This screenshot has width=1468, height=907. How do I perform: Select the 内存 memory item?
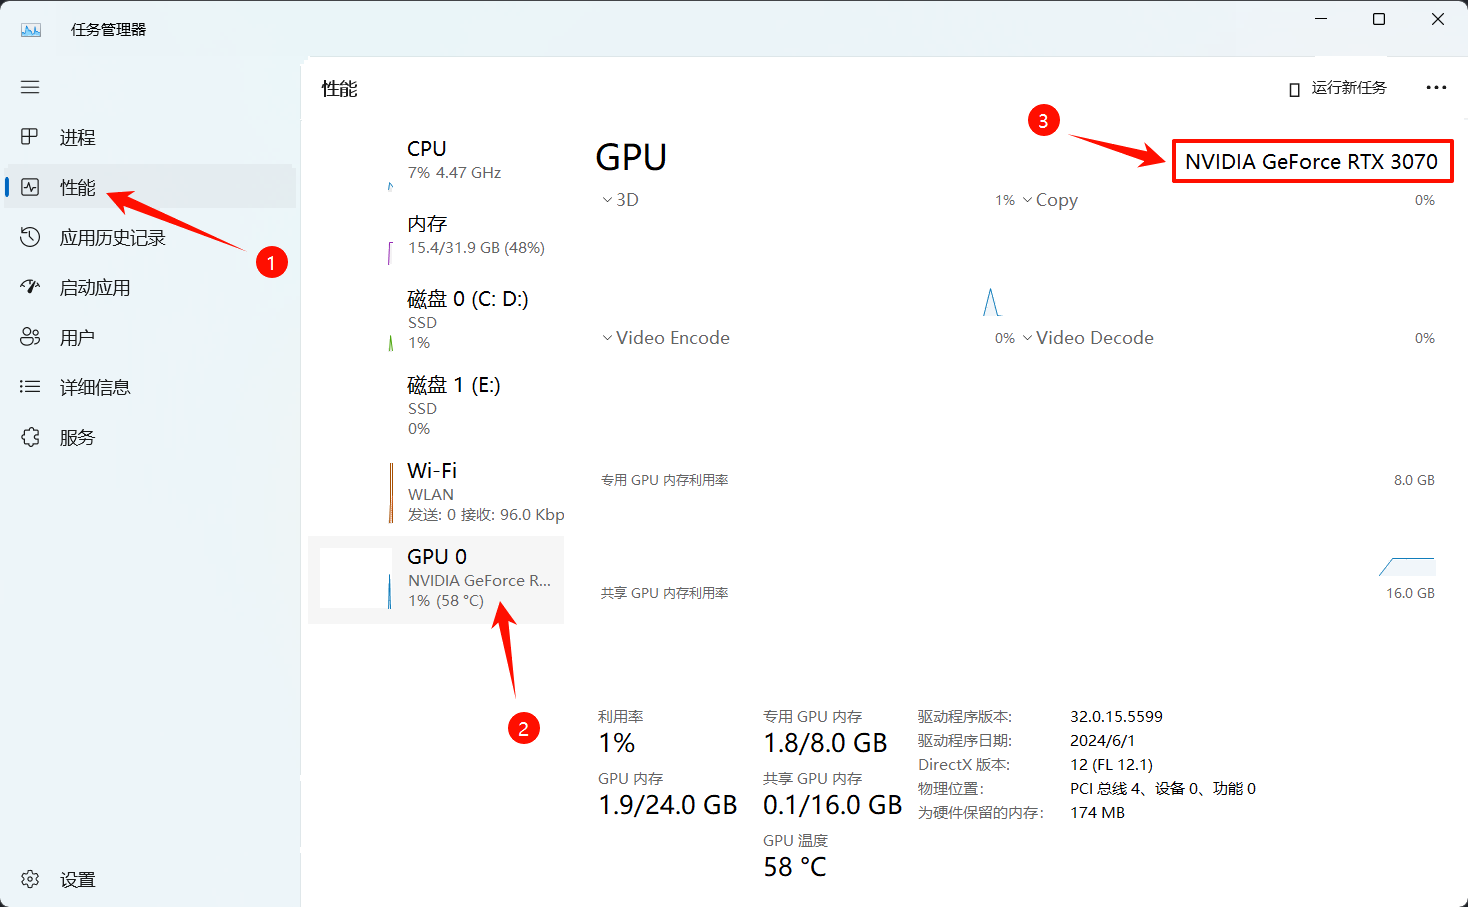pyautogui.click(x=436, y=235)
